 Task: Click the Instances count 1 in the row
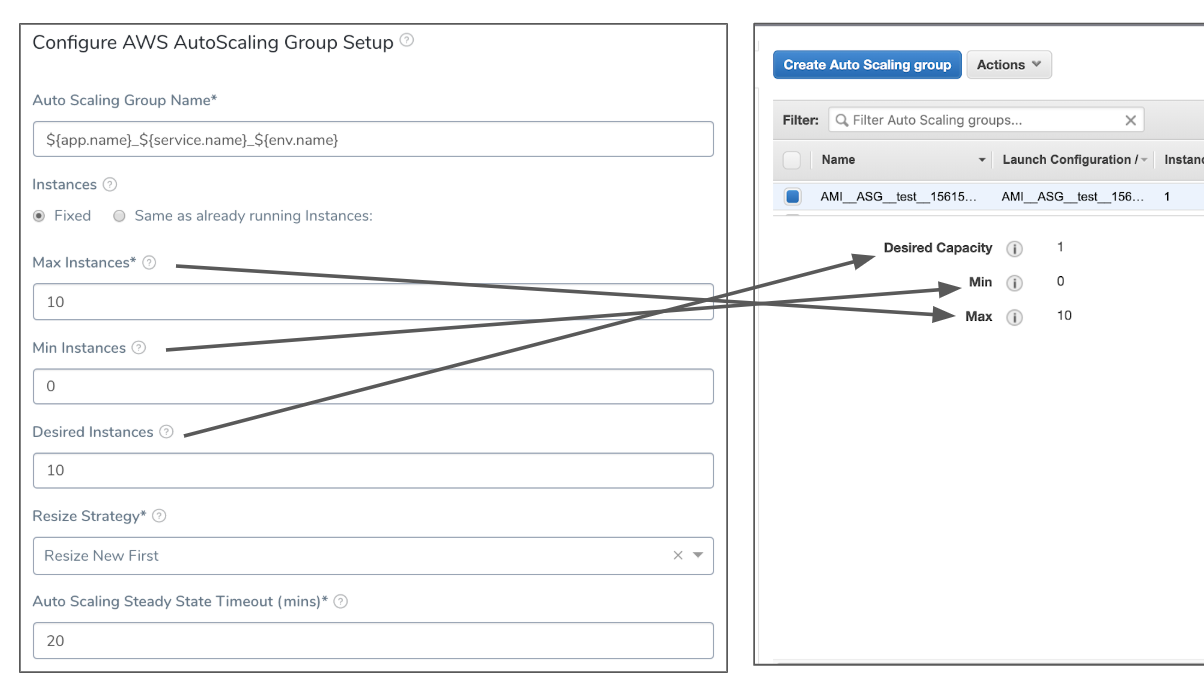(1167, 197)
